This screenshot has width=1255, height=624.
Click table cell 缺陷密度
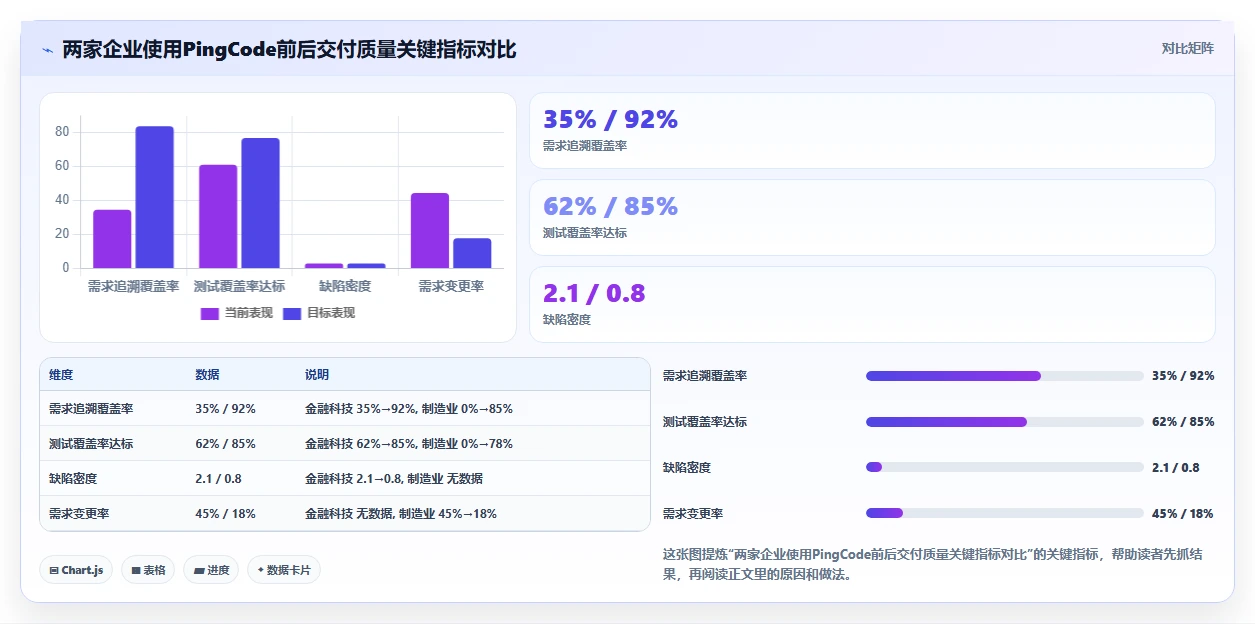[x=73, y=479]
